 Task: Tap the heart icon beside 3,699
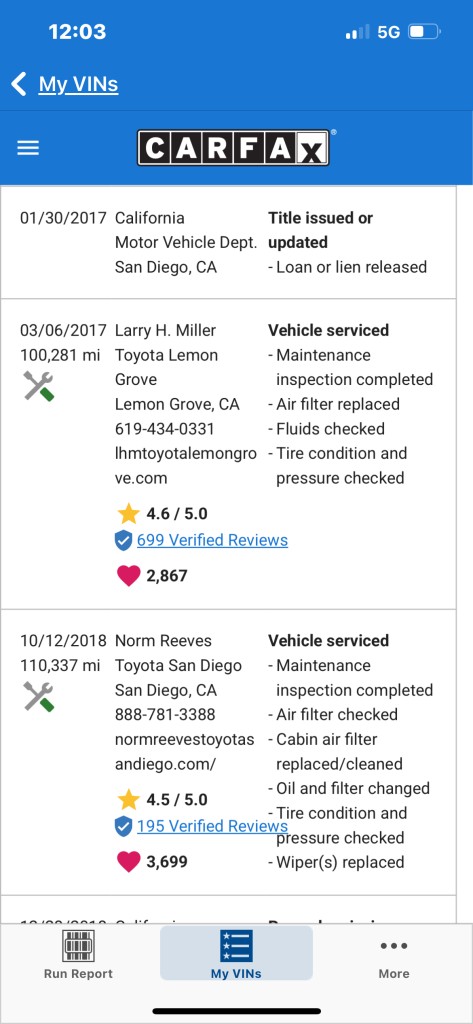[x=129, y=861]
